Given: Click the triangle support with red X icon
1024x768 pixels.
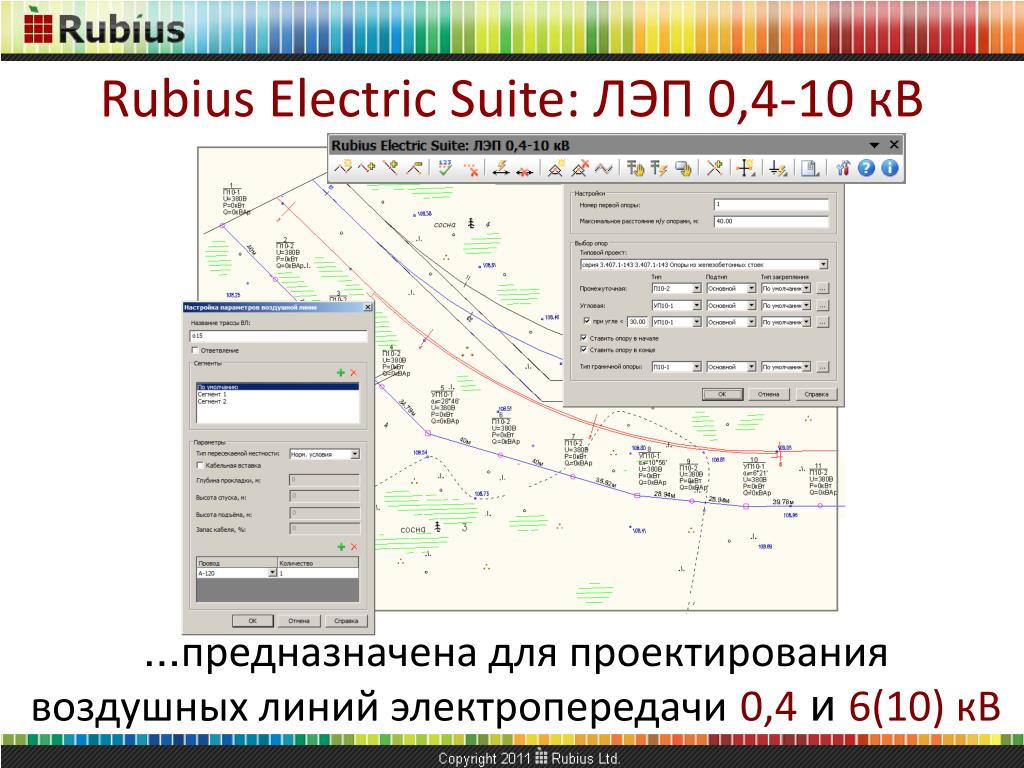Looking at the screenshot, I should click(579, 168).
